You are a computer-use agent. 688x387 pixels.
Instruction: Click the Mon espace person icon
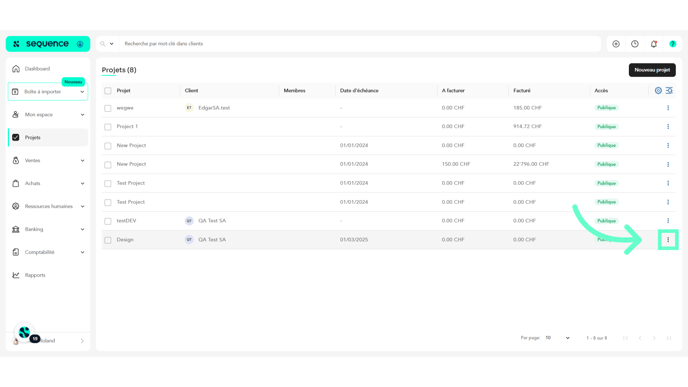tap(16, 115)
